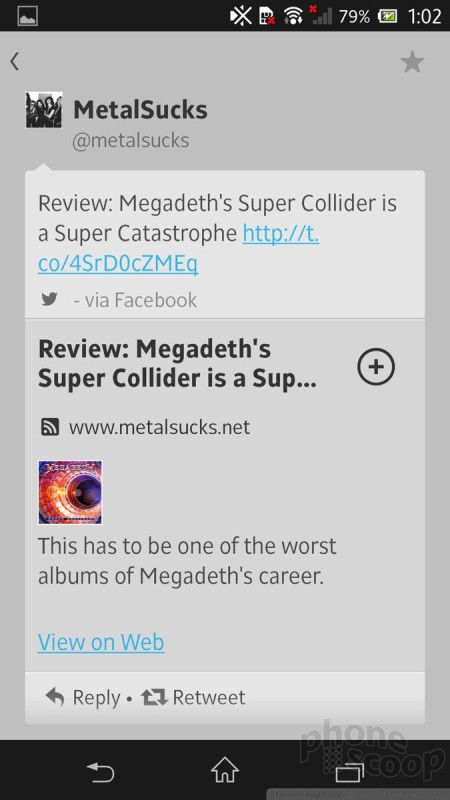Tap the via Facebook source label
The height and width of the screenshot is (800, 450).
click(135, 300)
